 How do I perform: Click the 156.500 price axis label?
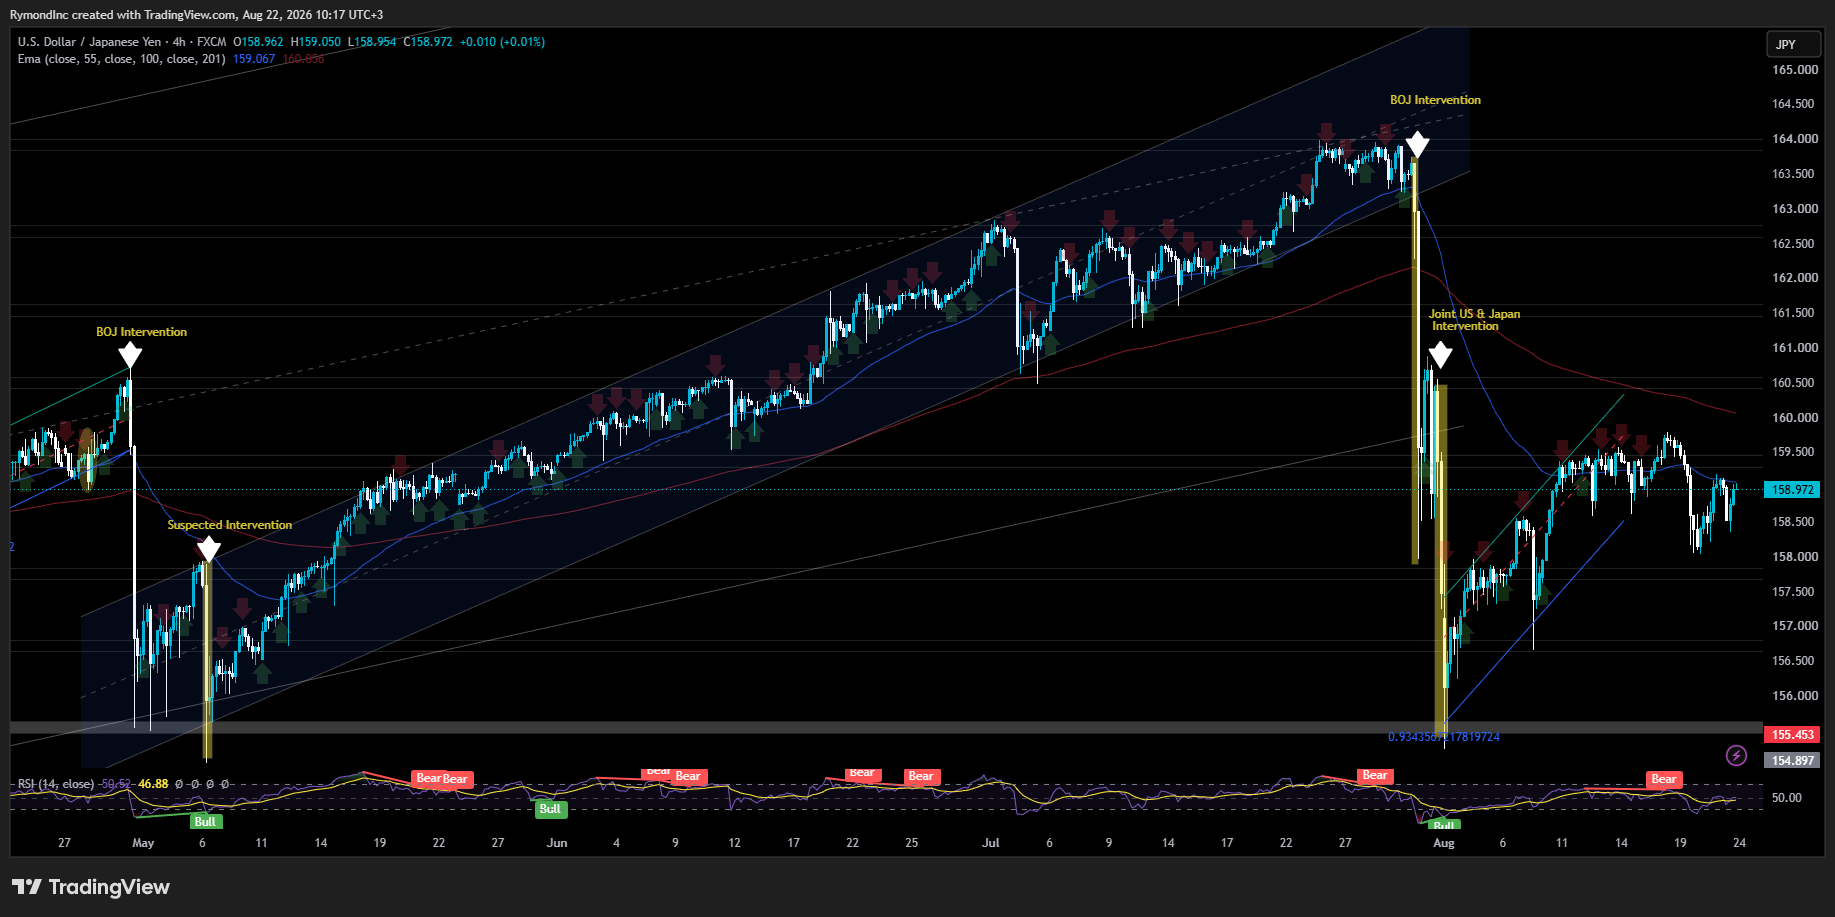click(1795, 661)
